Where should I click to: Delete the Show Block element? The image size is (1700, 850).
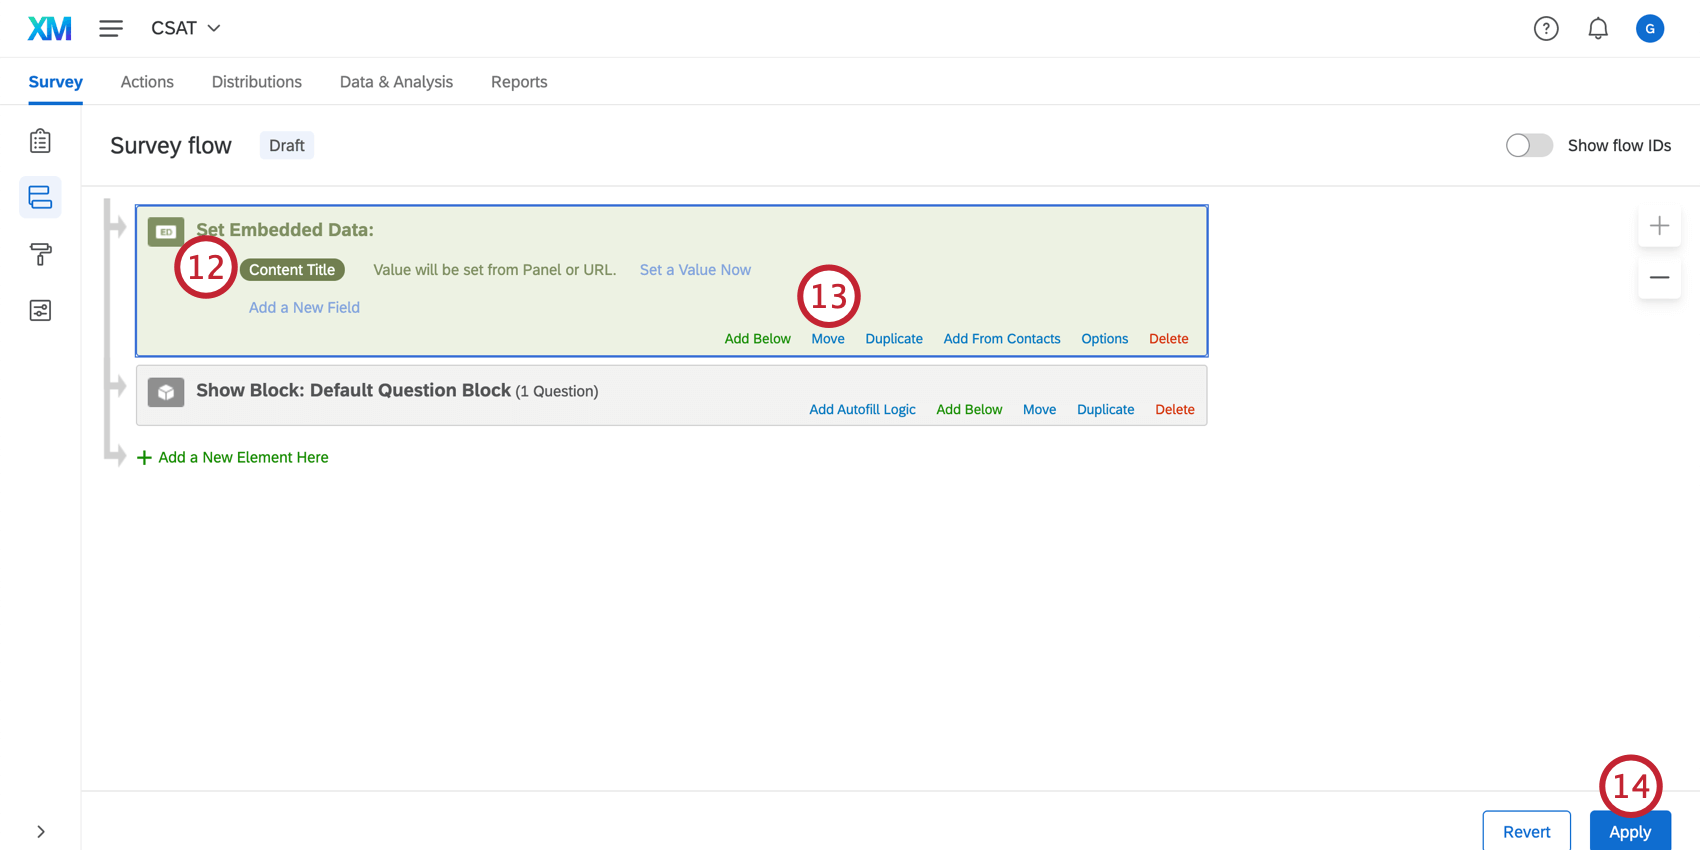click(1175, 410)
